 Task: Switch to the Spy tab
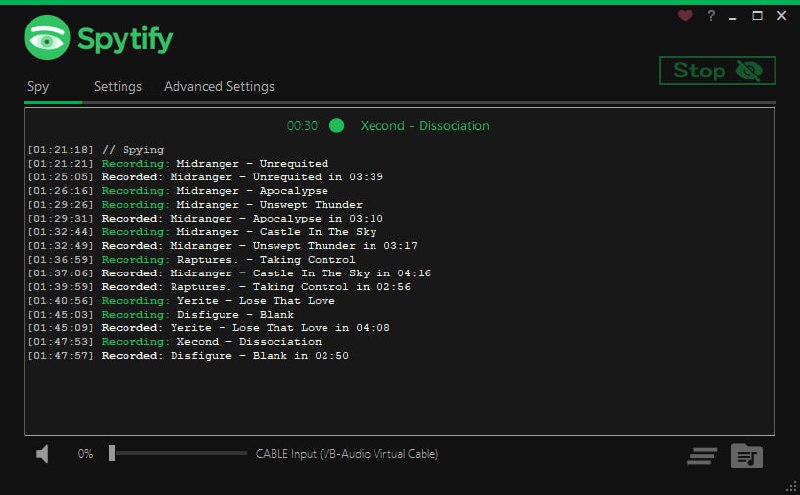[38, 87]
